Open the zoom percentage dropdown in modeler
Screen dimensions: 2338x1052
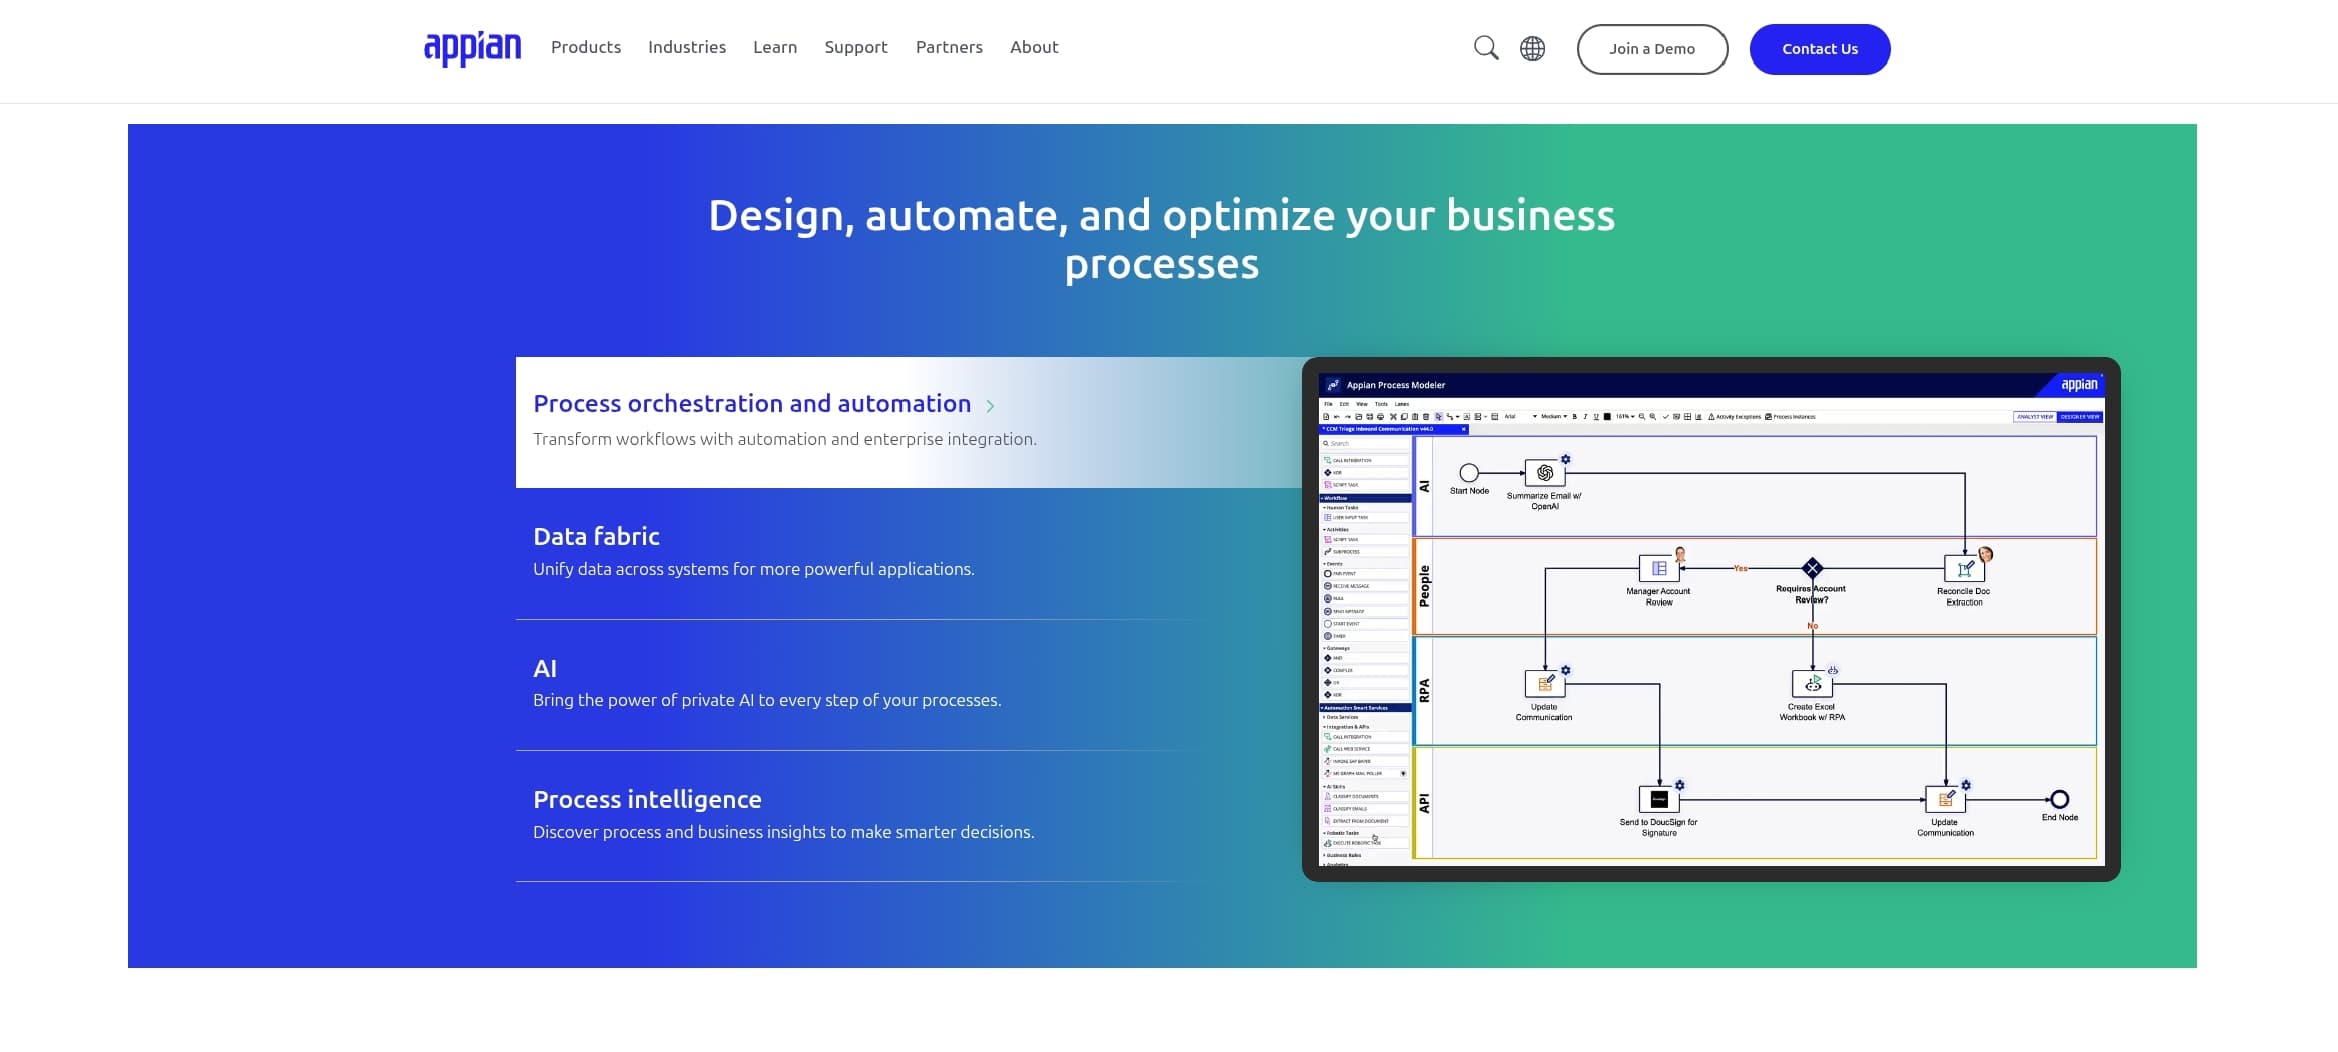(x=1626, y=417)
